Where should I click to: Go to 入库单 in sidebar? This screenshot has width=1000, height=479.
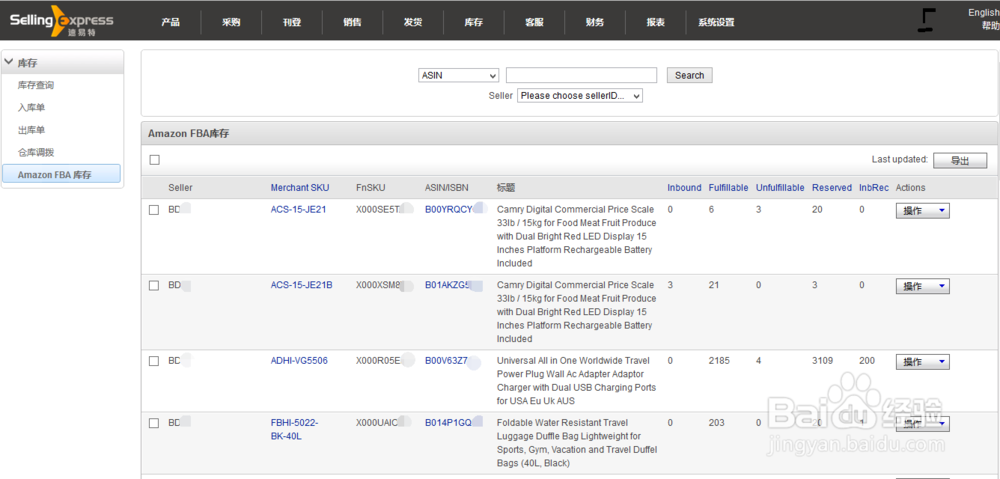(x=31, y=108)
